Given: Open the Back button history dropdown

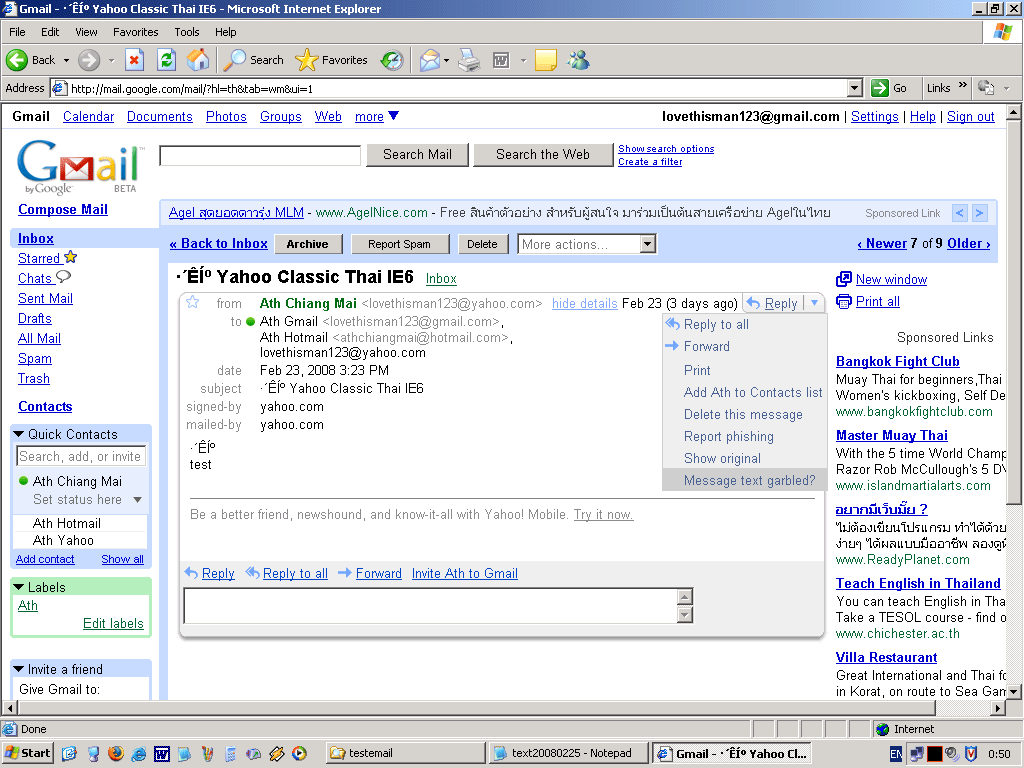Looking at the screenshot, I should point(66,60).
